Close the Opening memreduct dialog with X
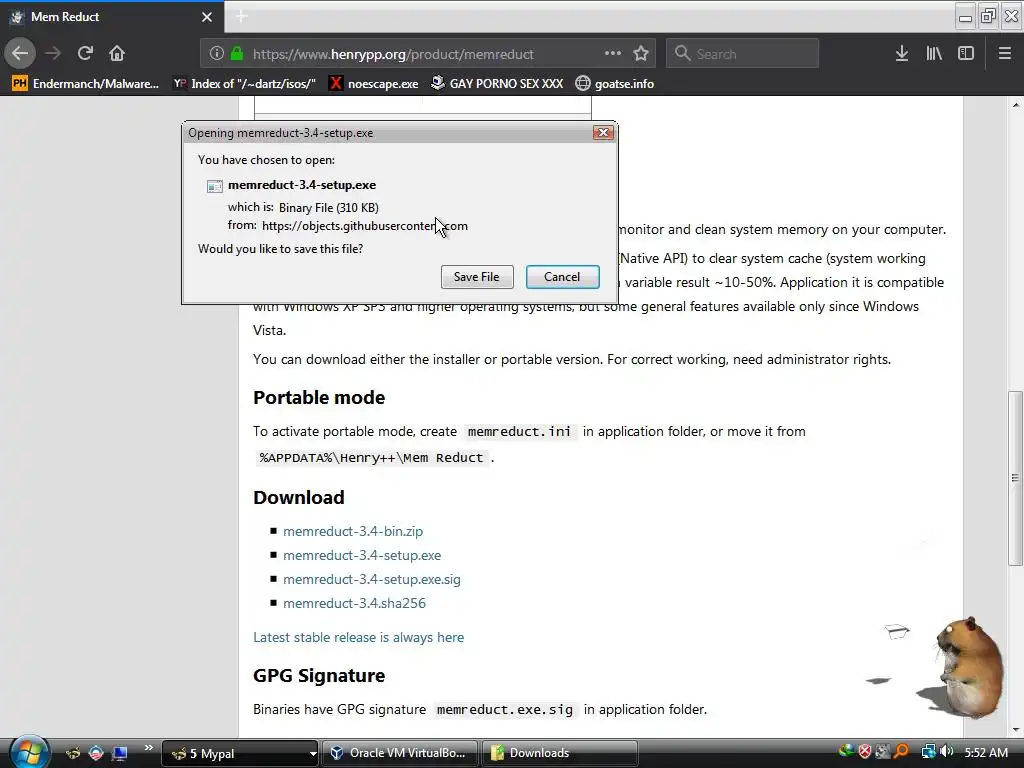 pyautogui.click(x=603, y=133)
